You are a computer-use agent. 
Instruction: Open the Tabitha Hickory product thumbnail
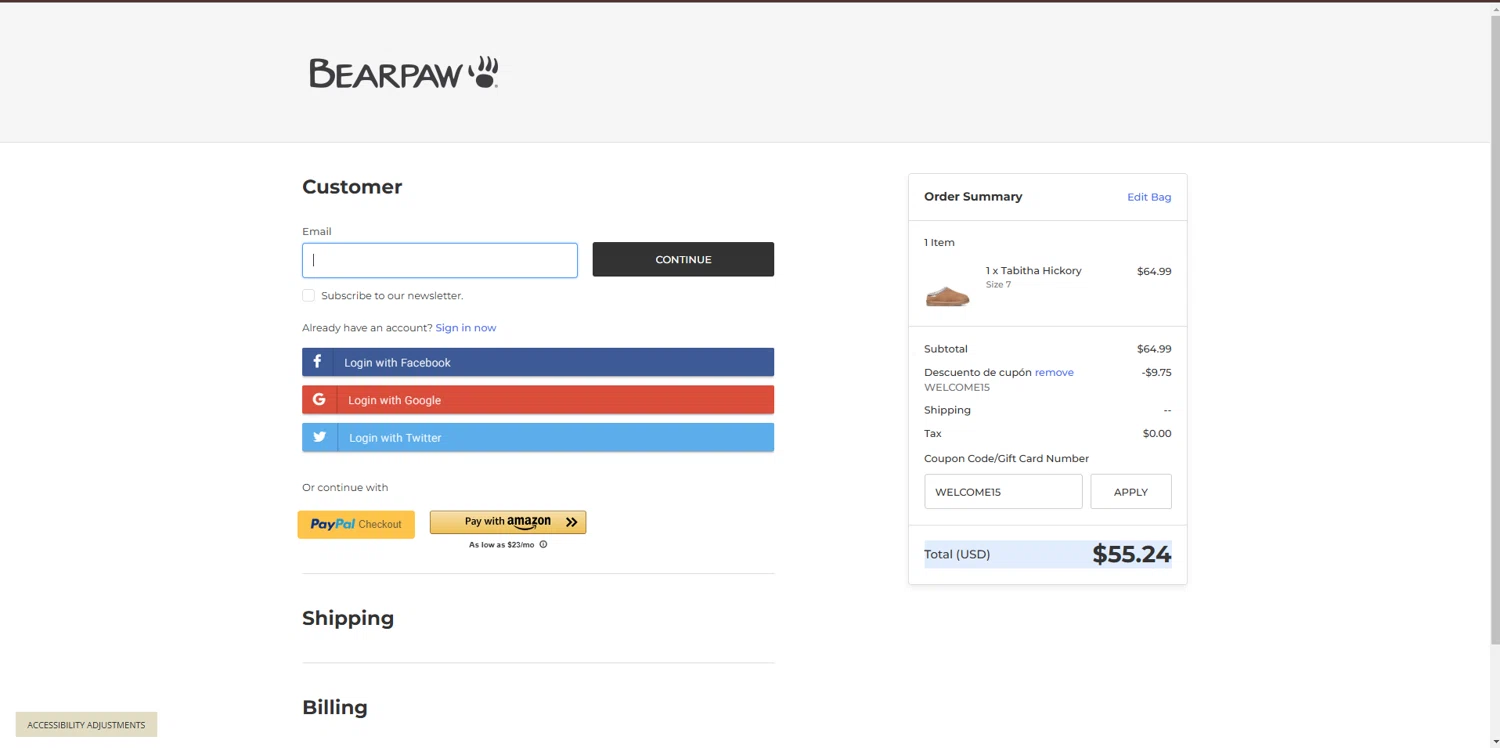click(x=947, y=296)
